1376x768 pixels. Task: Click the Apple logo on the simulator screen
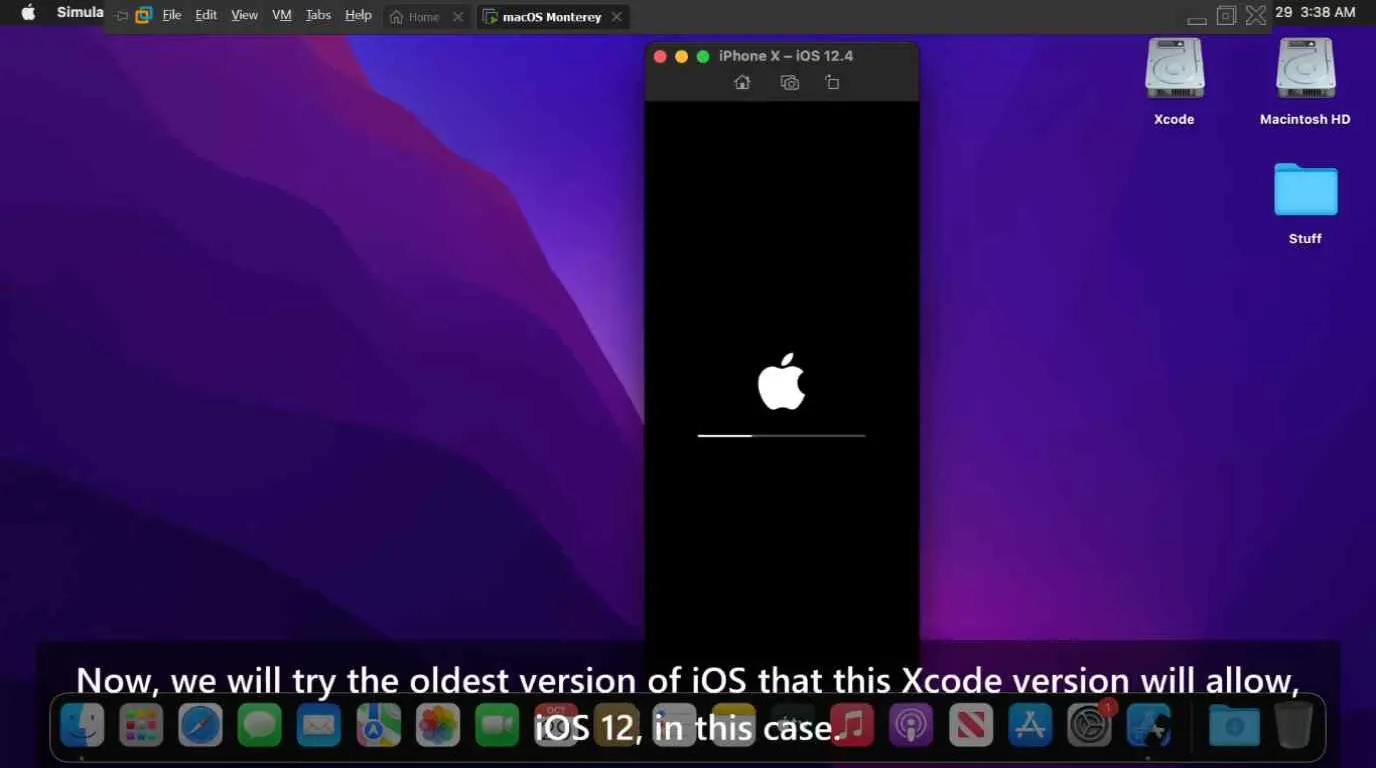coord(781,381)
